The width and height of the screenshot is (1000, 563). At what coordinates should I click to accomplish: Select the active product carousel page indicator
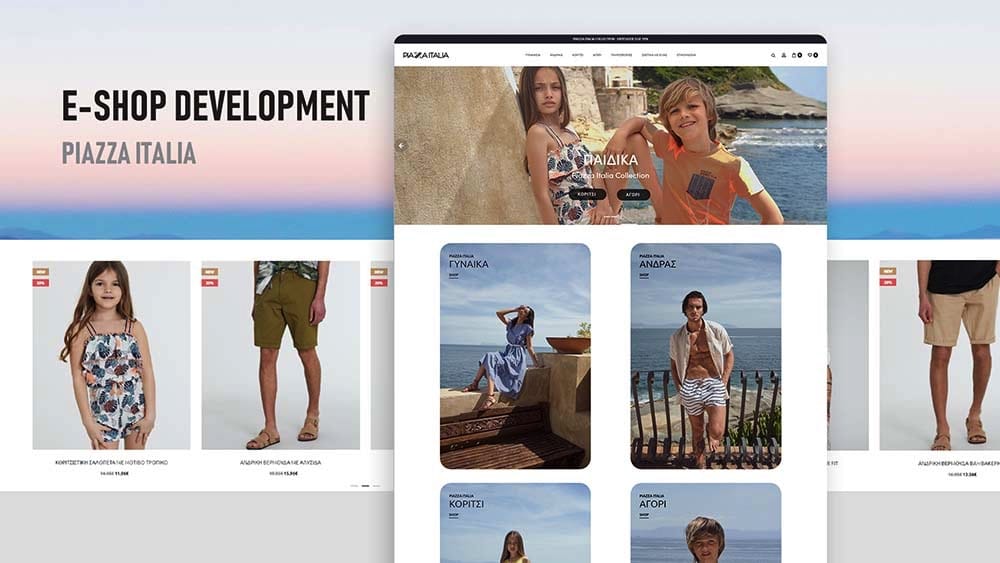pos(365,486)
